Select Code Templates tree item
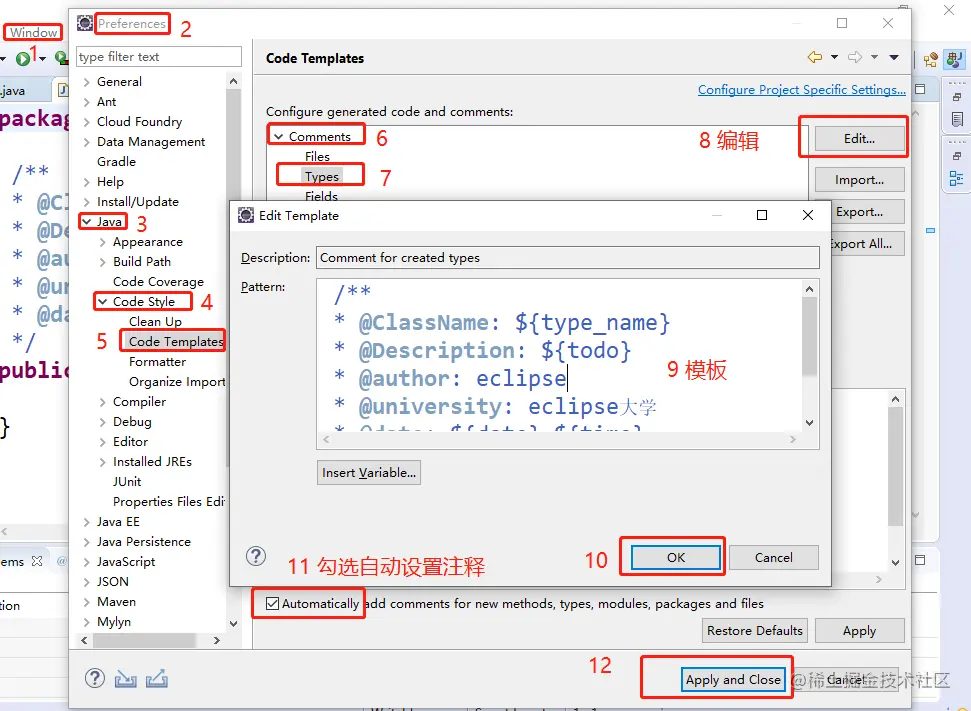Image resolution: width=971 pixels, height=711 pixels. (x=176, y=342)
